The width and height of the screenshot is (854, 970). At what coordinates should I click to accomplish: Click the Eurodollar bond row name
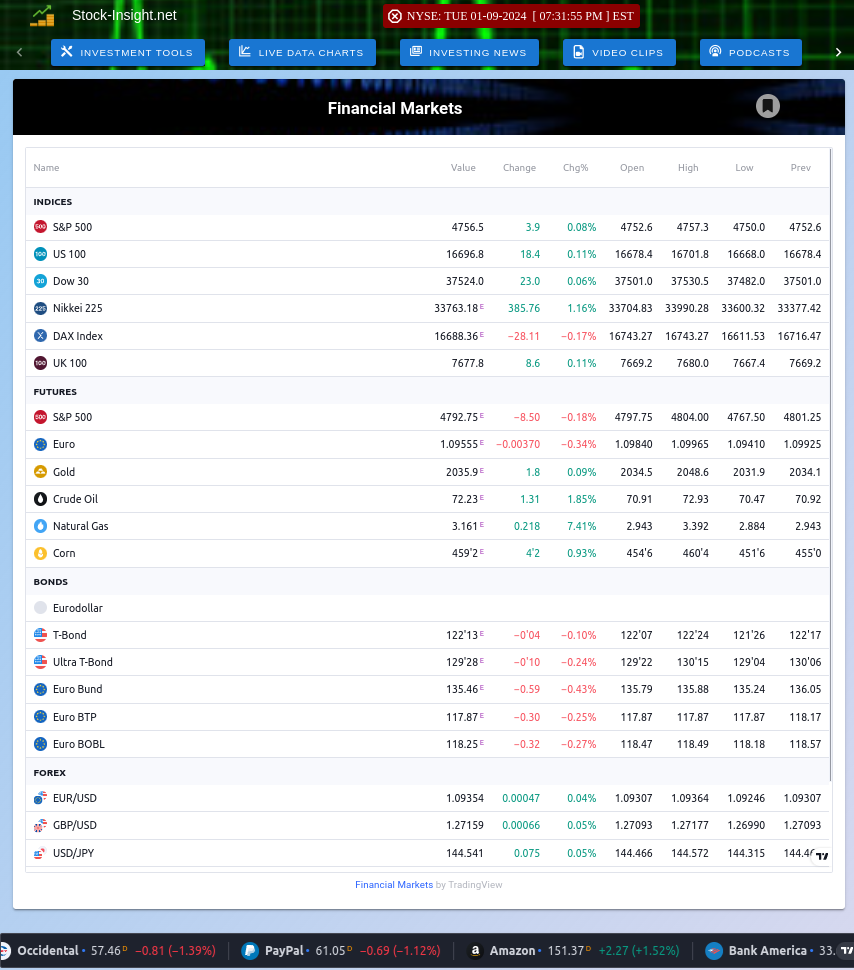coord(78,608)
